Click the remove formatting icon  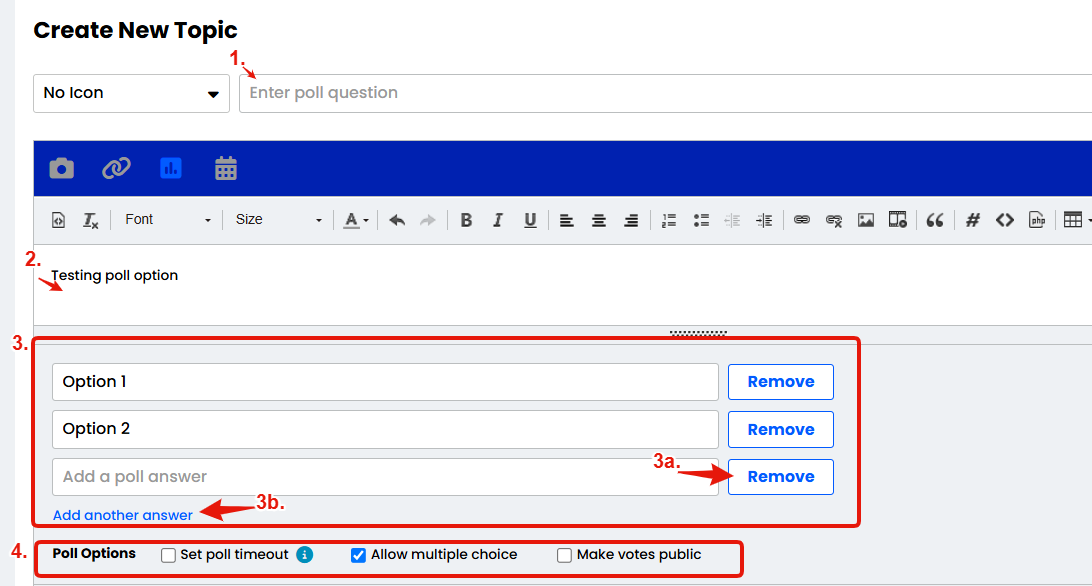[x=91, y=220]
